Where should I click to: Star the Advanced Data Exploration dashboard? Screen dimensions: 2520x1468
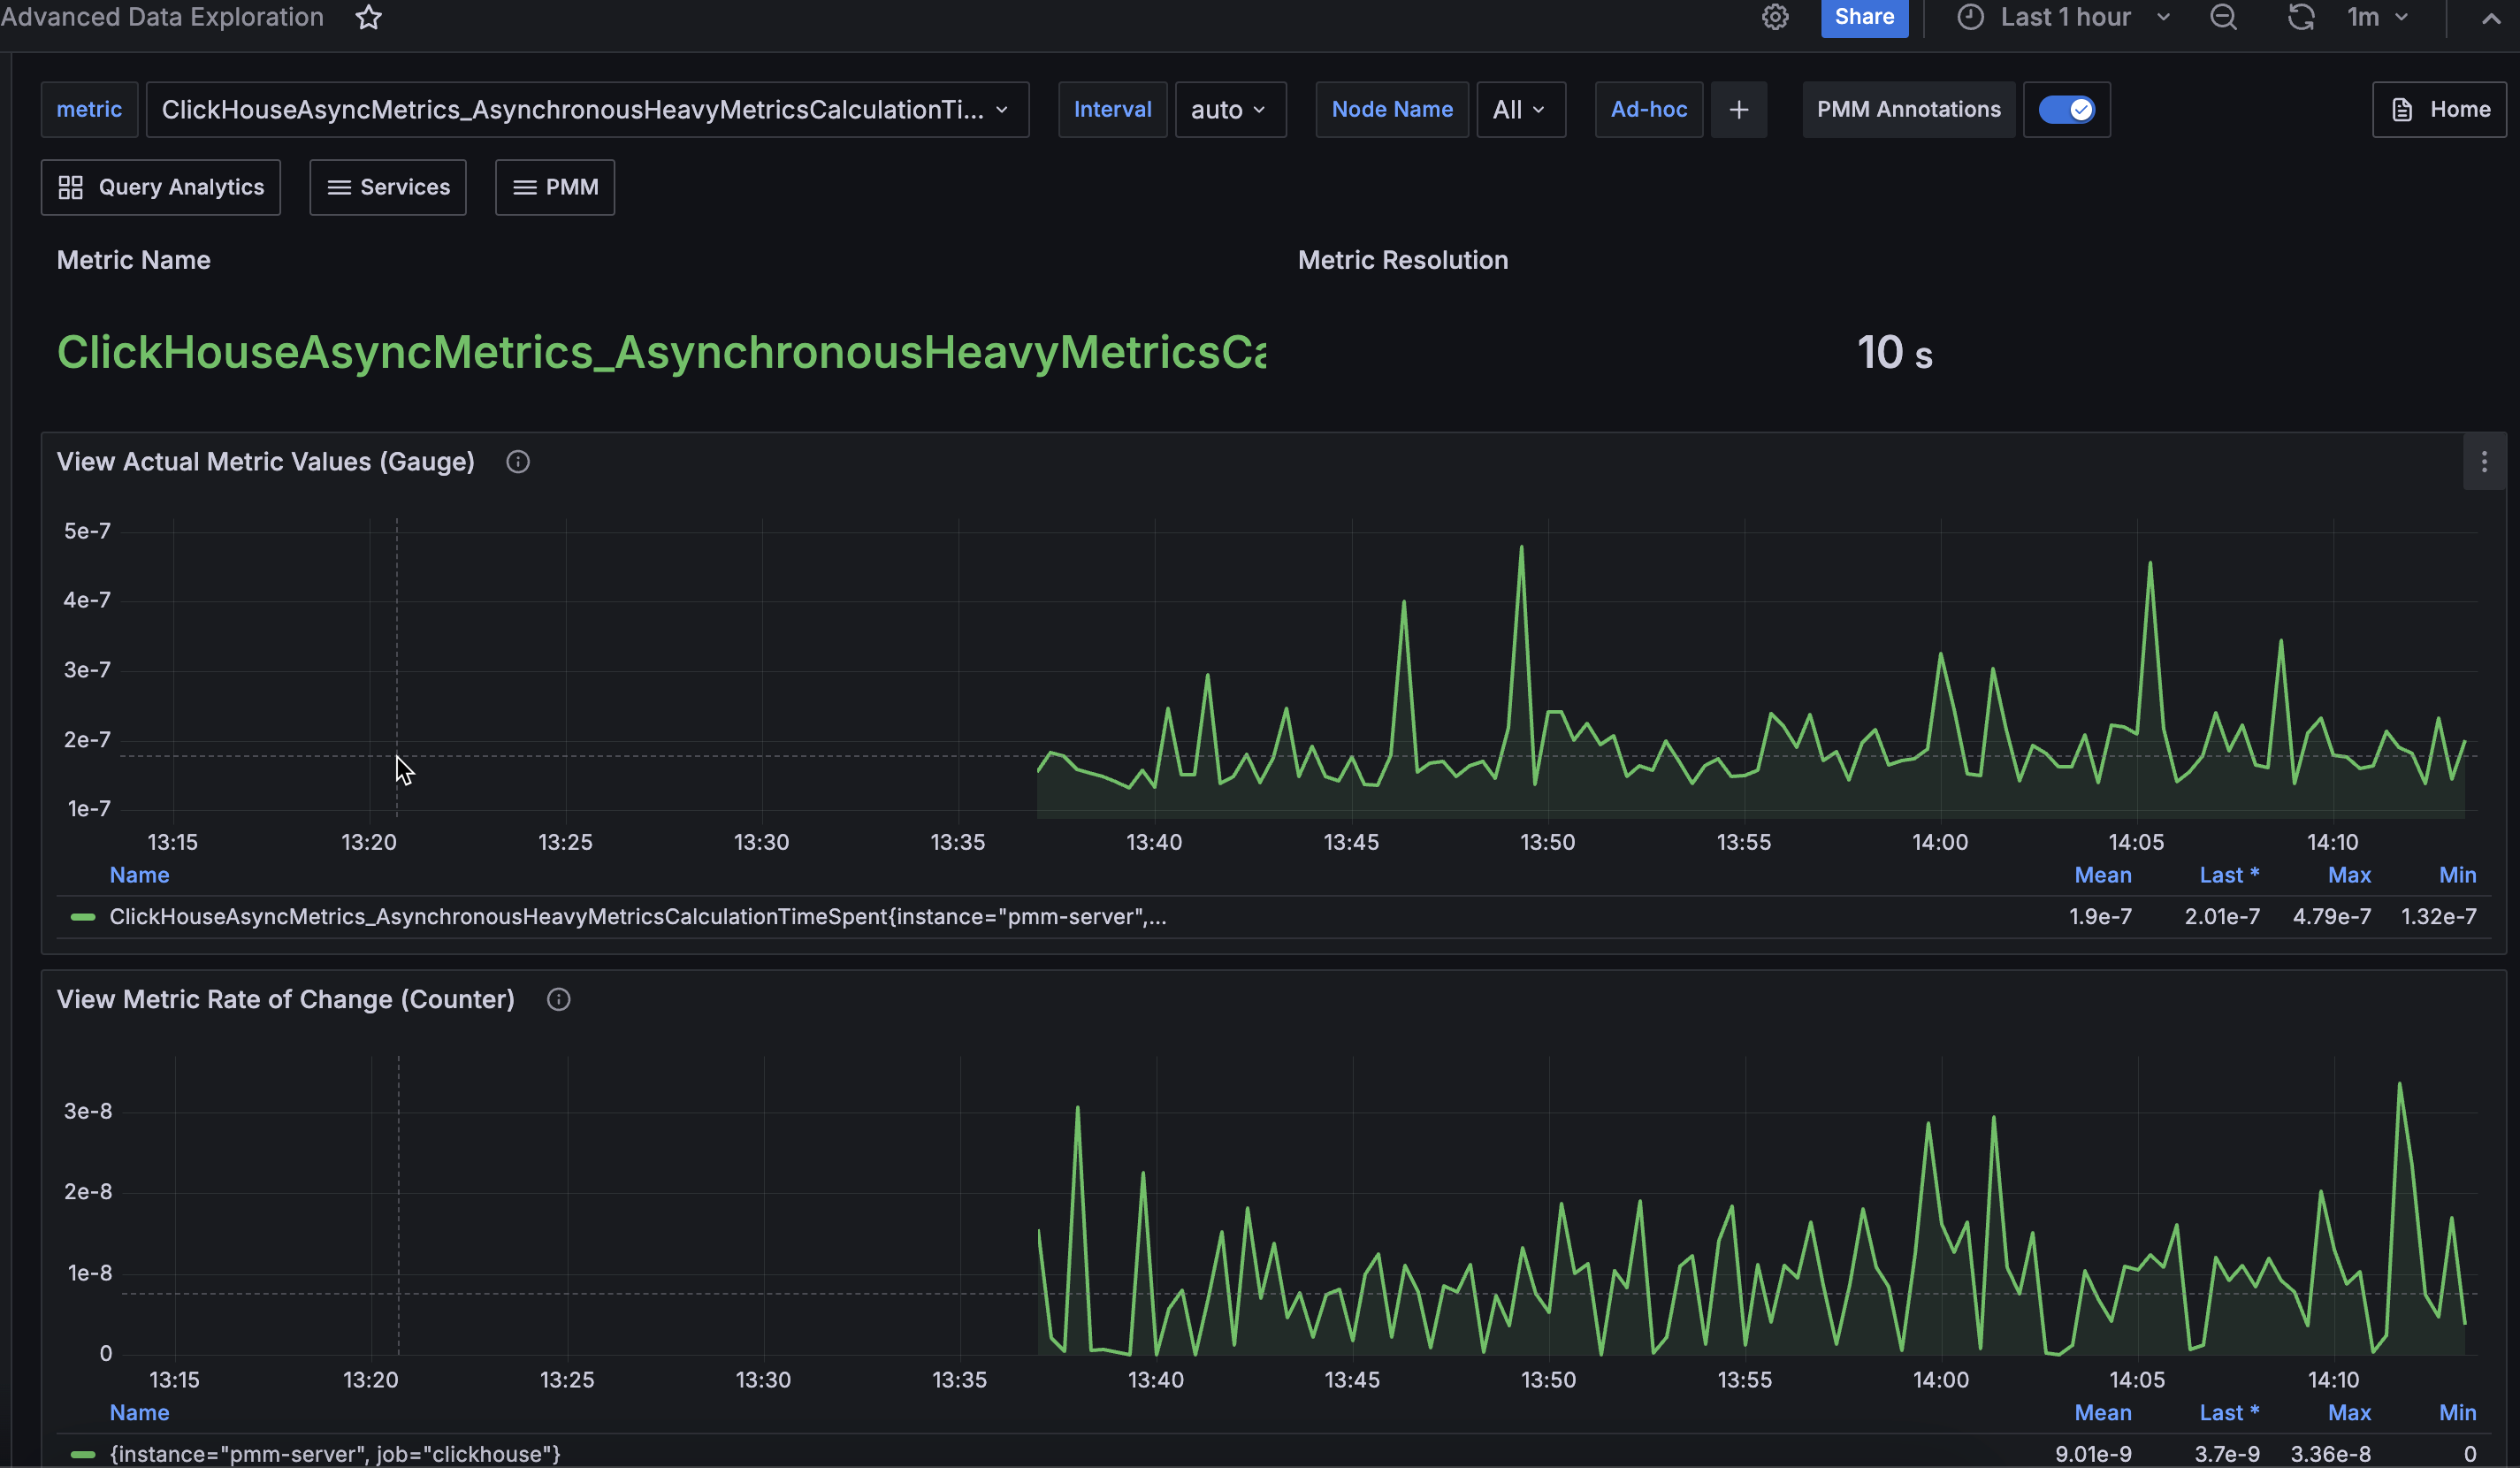tap(368, 17)
